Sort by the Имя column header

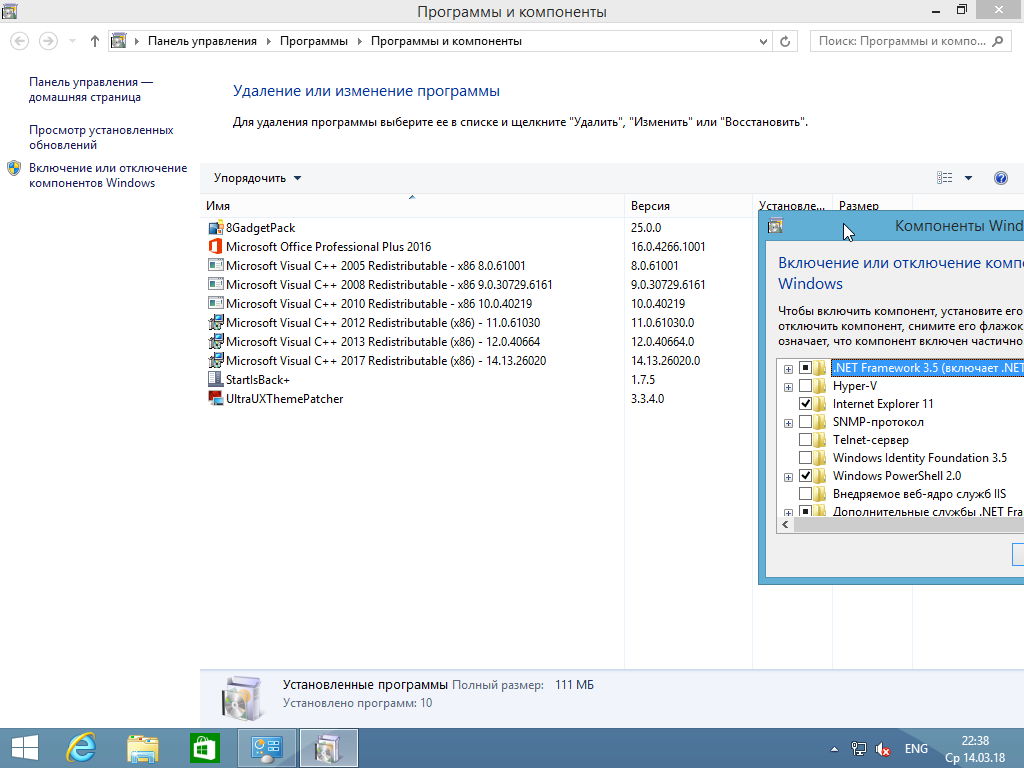click(412, 206)
